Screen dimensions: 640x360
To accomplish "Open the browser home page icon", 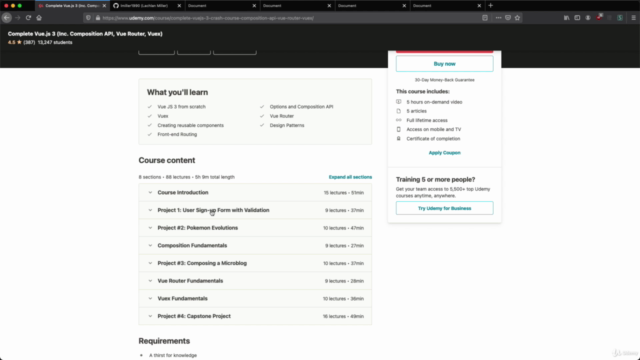I will (x=39, y=18).
